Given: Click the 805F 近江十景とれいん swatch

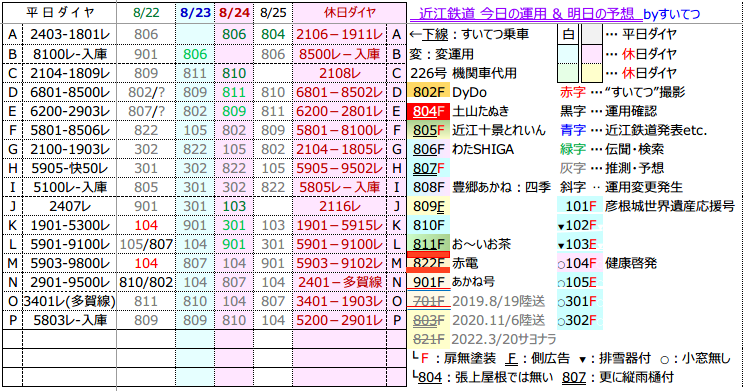Looking at the screenshot, I should point(428,130).
